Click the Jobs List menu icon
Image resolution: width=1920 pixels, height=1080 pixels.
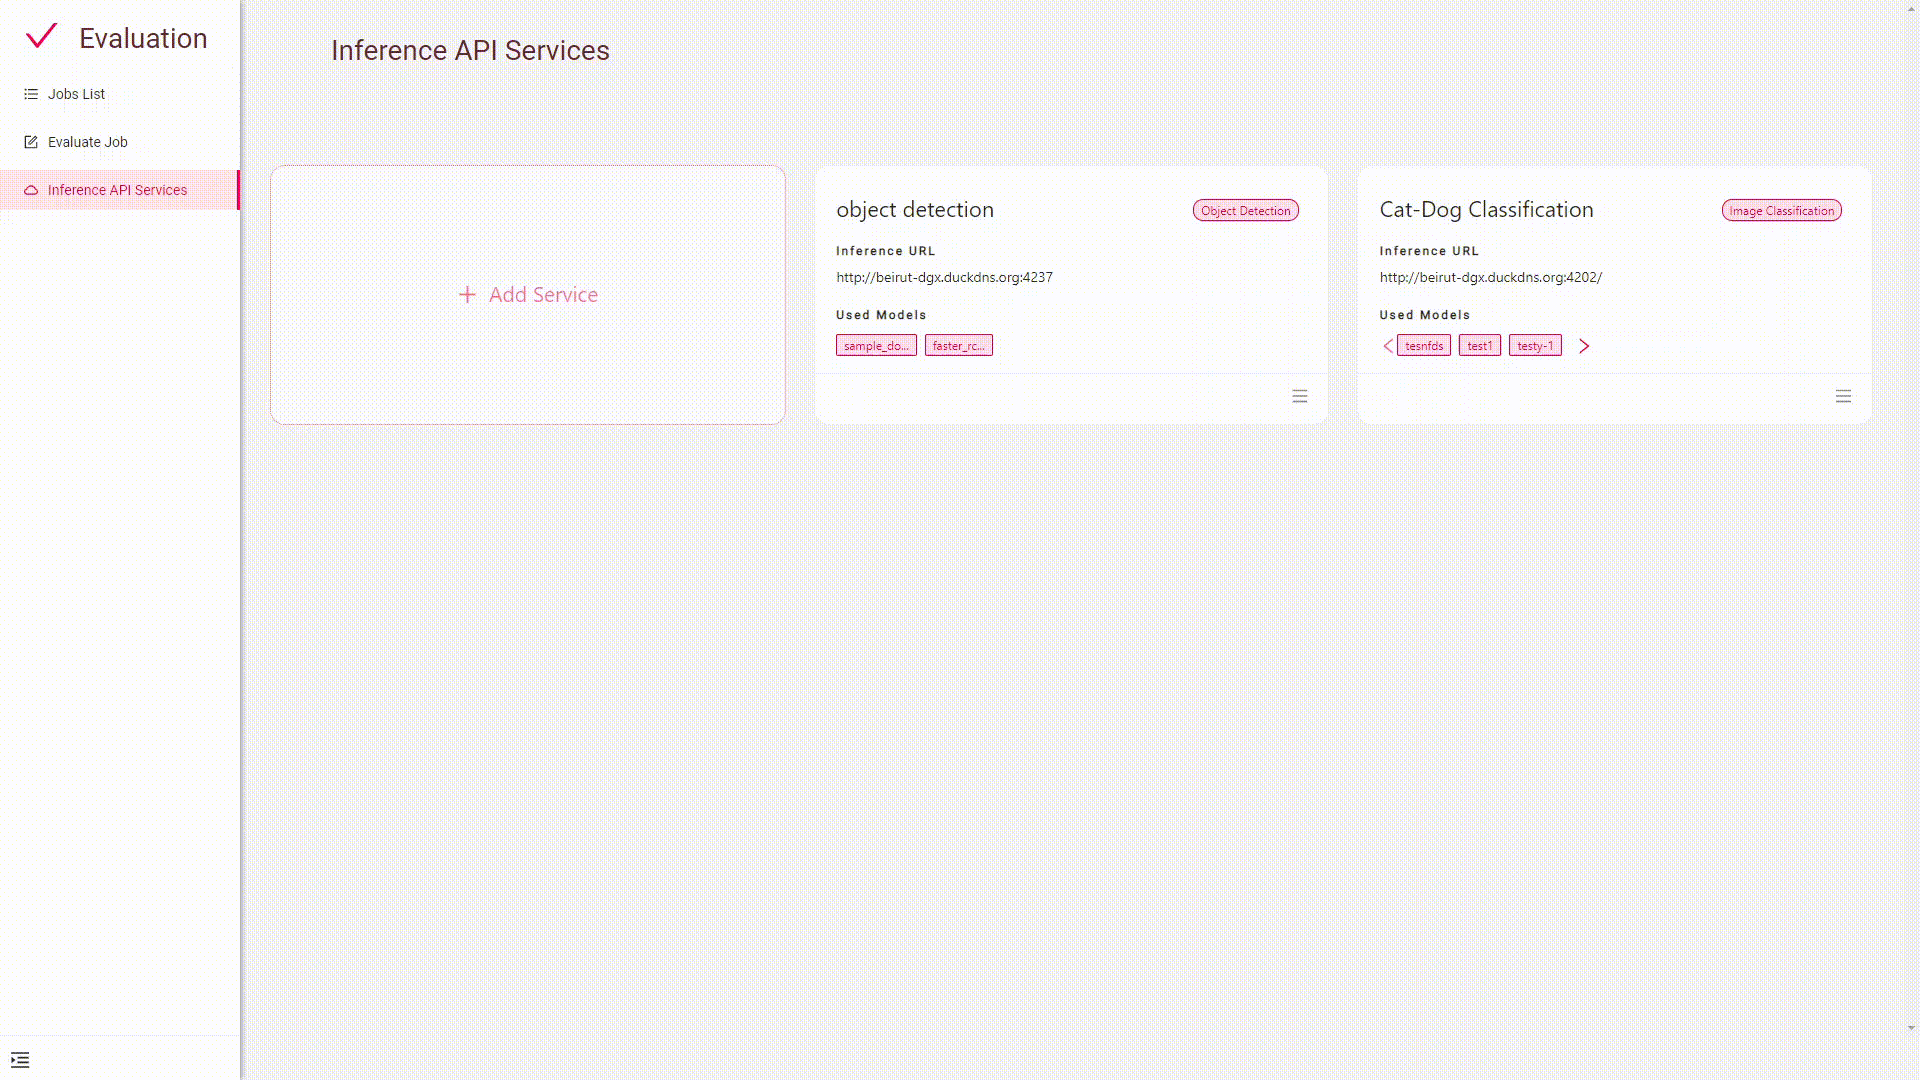point(31,94)
